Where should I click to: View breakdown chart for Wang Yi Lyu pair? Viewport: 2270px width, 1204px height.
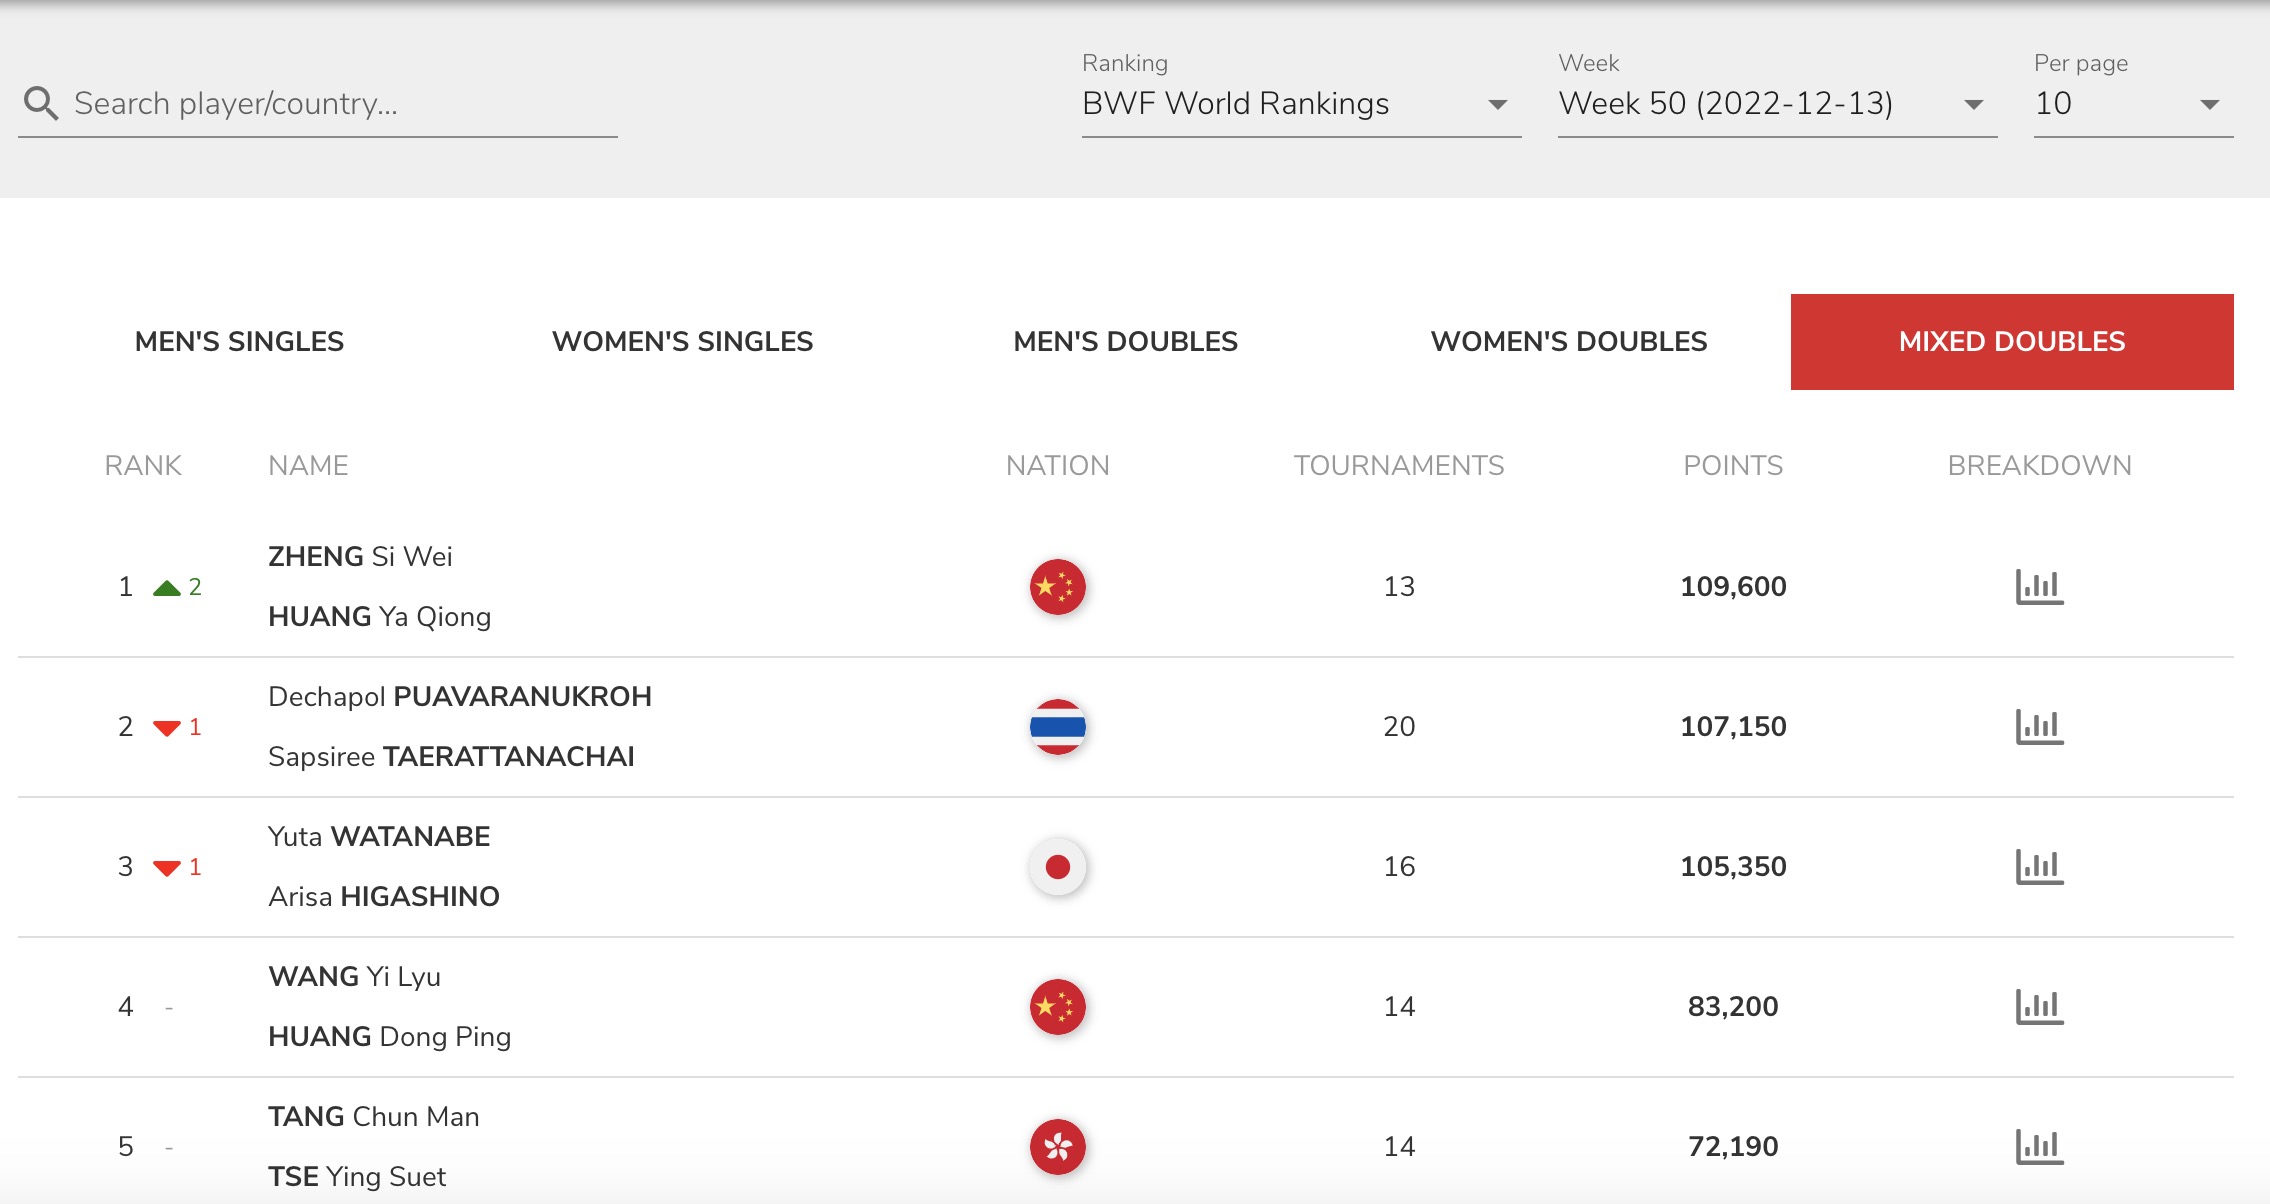tap(2039, 1007)
